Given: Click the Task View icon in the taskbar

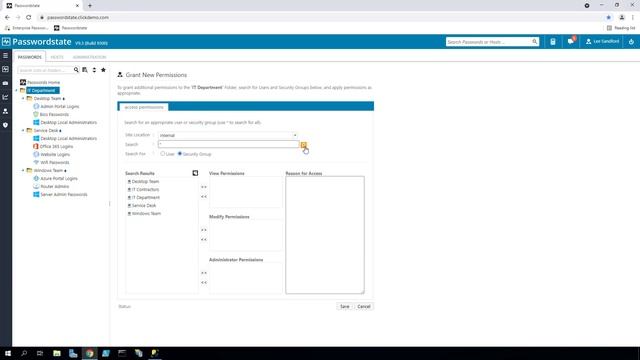Looking at the screenshot, I should coord(40,353).
